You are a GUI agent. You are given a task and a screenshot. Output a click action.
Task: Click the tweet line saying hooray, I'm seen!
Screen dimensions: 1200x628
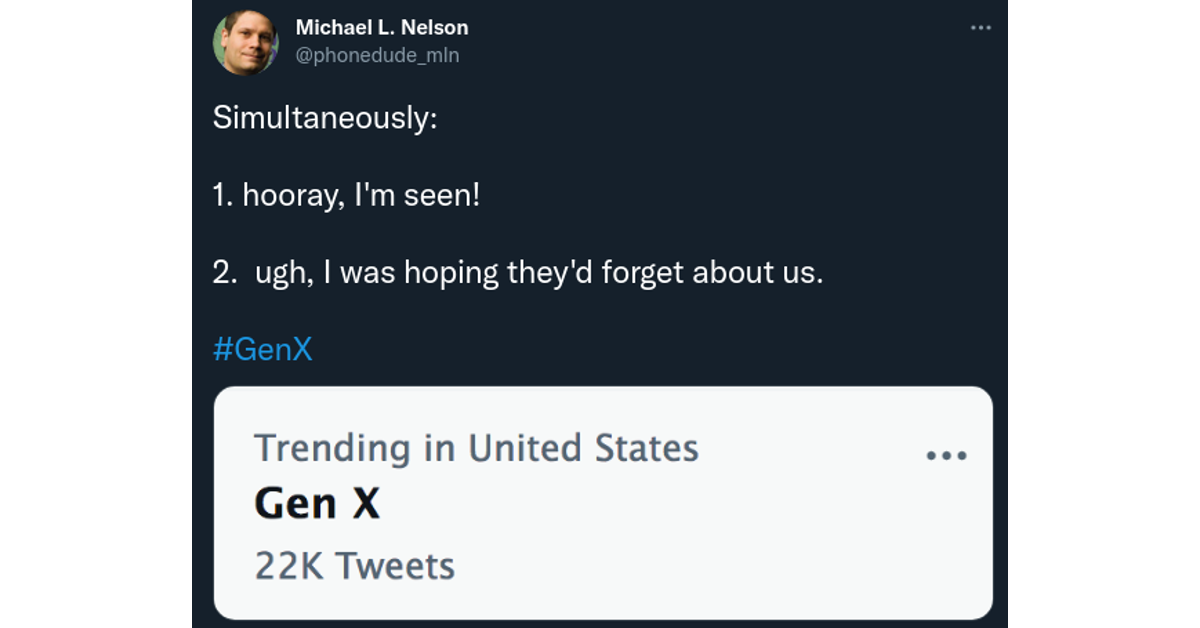[x=346, y=195]
